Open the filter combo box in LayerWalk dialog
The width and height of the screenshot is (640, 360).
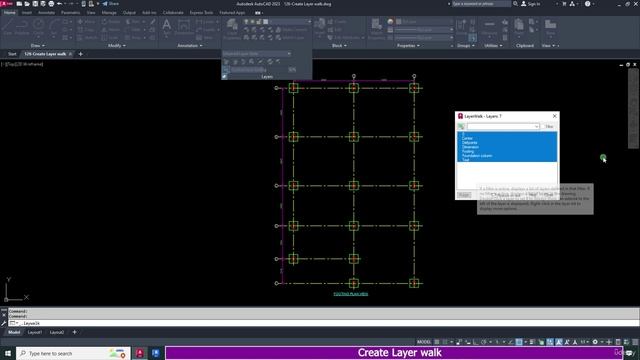[503, 127]
